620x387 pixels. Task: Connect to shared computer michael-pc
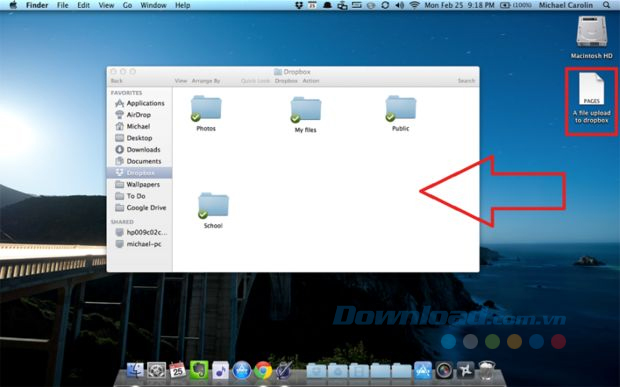[138, 244]
